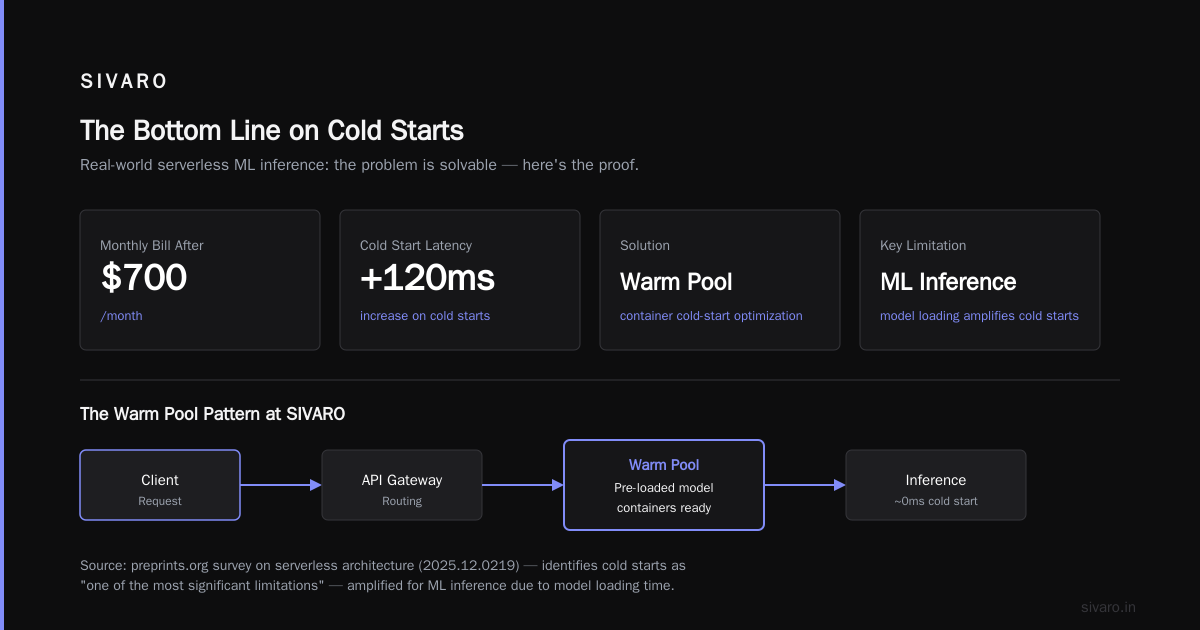Click the 'Monthly Bill After' label
The height and width of the screenshot is (630, 1200).
(152, 245)
